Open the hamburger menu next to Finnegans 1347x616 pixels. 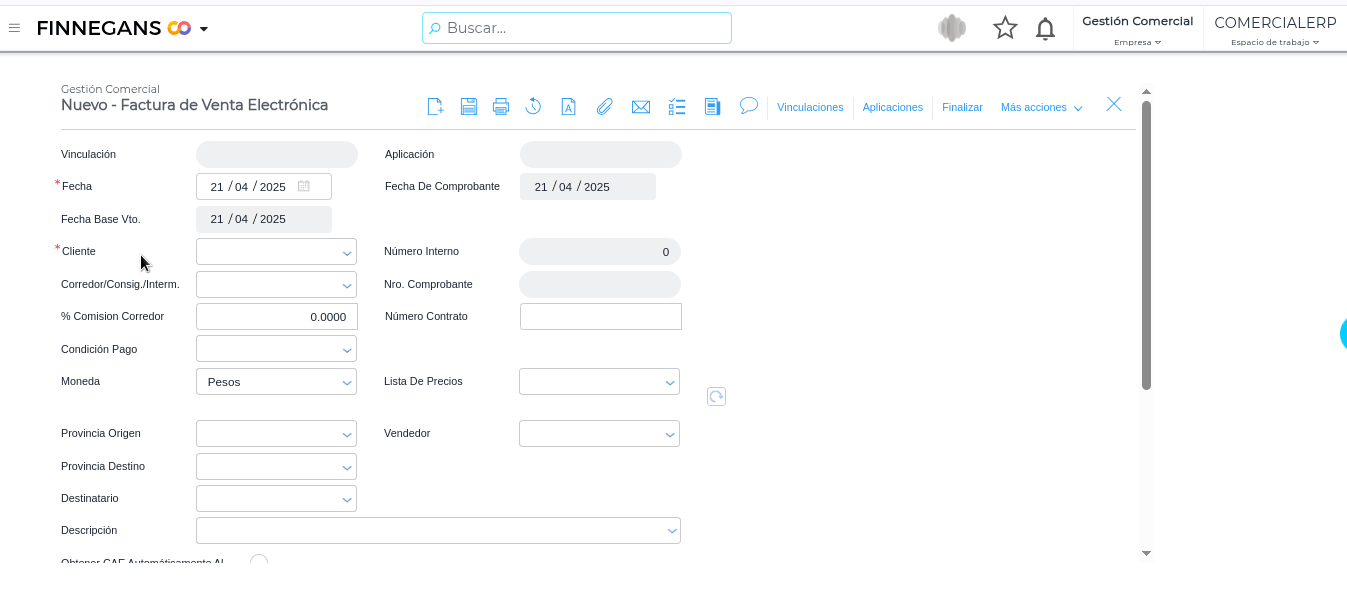click(14, 28)
